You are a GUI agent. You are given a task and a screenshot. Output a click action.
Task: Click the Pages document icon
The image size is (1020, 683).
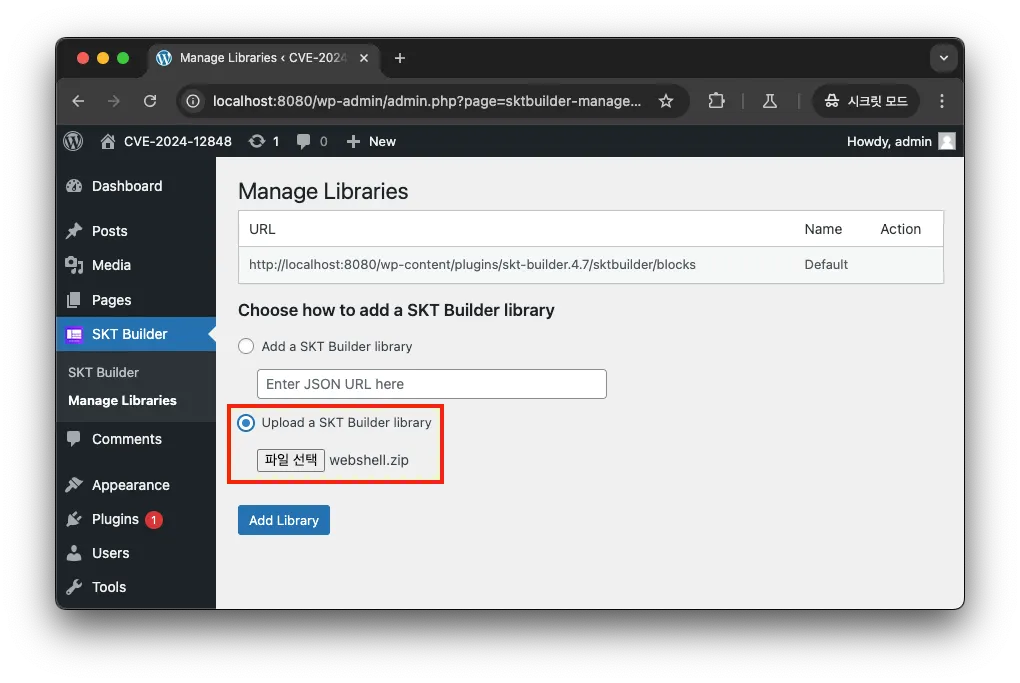point(74,300)
